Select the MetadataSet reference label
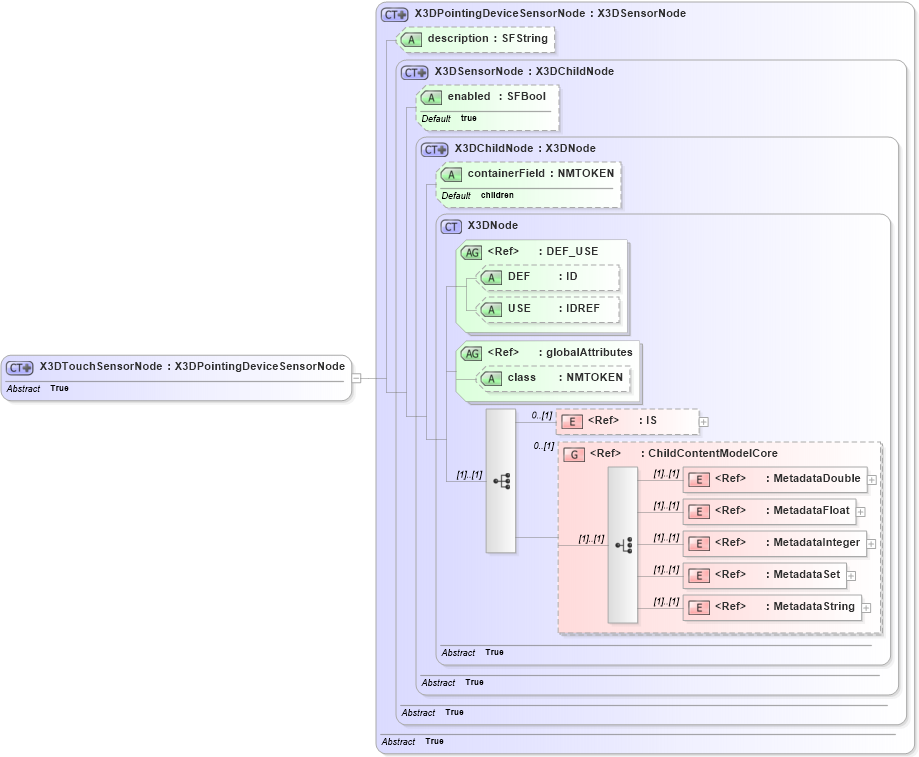 [778, 575]
